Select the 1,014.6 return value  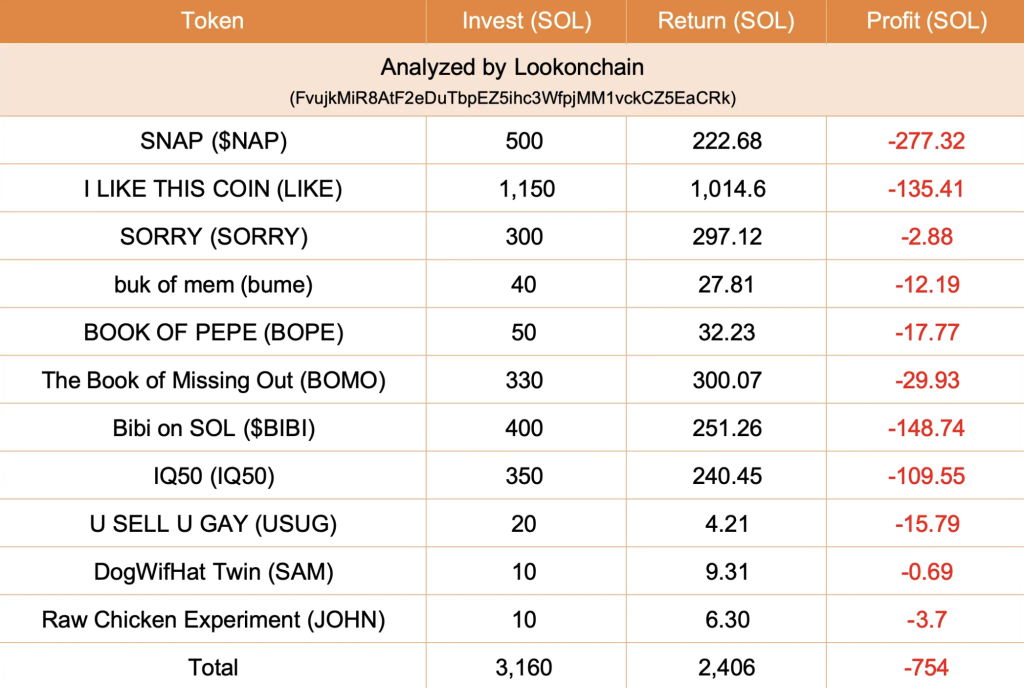point(728,189)
